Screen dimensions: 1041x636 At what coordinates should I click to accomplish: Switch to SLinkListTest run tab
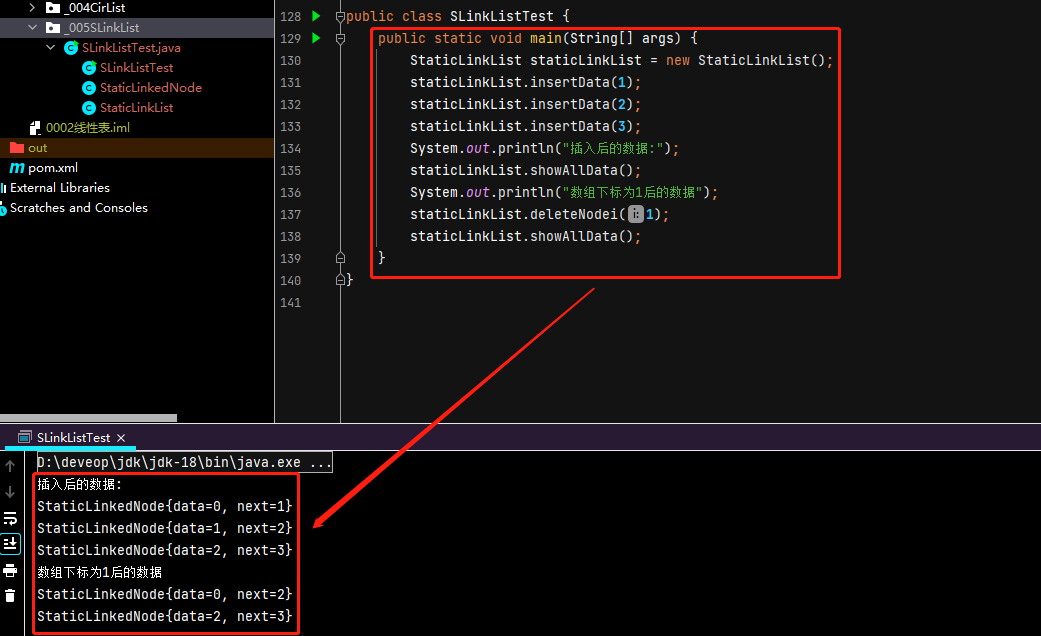73,437
